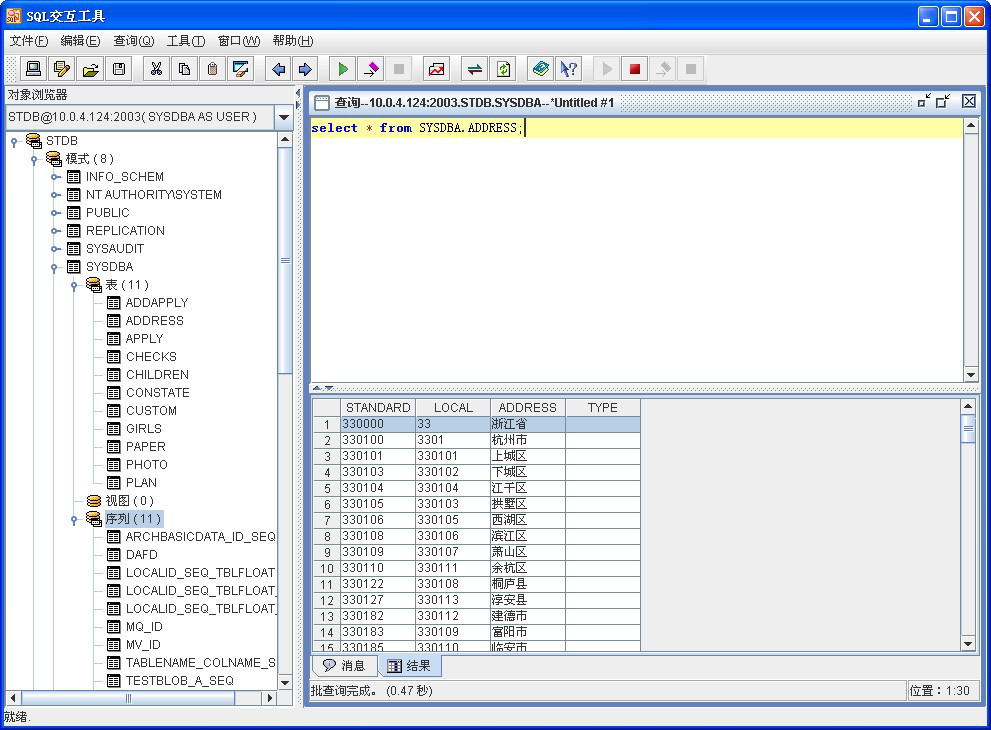Click the chart/plan toolbar icon

437,69
